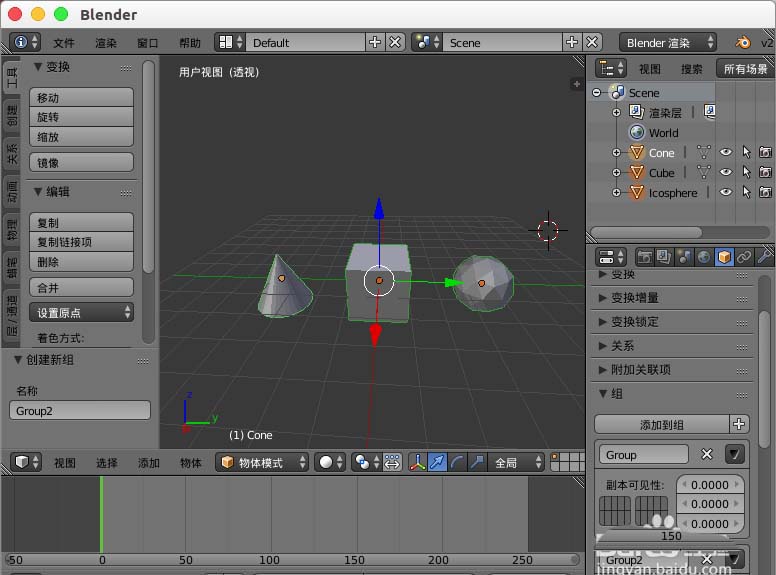Add a new screen layout next to Default
This screenshot has width=776, height=575.
375,43
